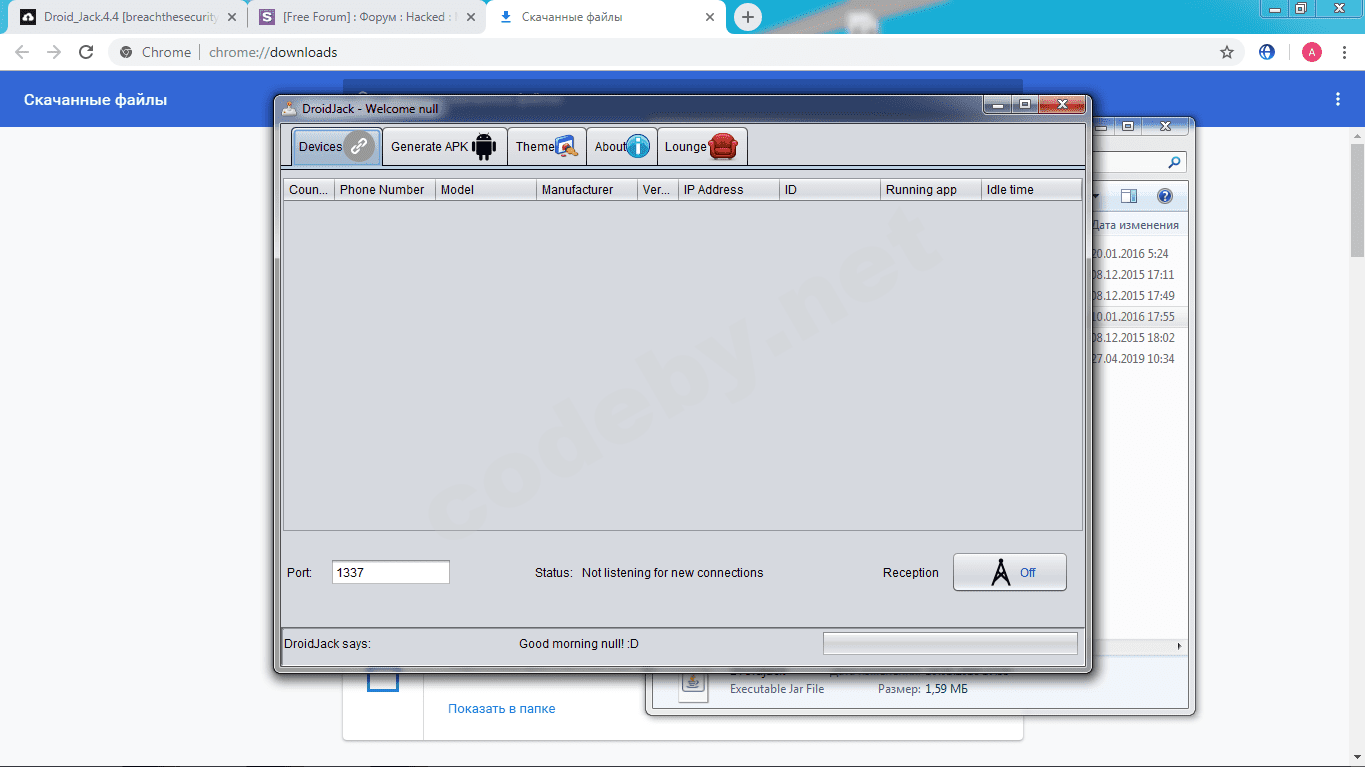This screenshot has width=1365, height=767.
Task: Close the Chrome window
Action: 1338,8
